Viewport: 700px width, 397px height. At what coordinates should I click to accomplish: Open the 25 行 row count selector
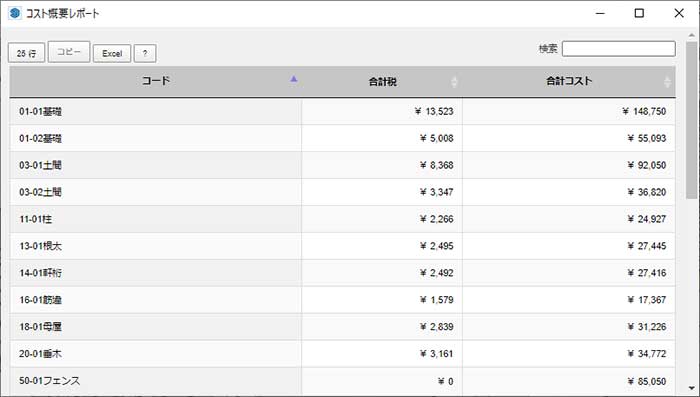[26, 54]
